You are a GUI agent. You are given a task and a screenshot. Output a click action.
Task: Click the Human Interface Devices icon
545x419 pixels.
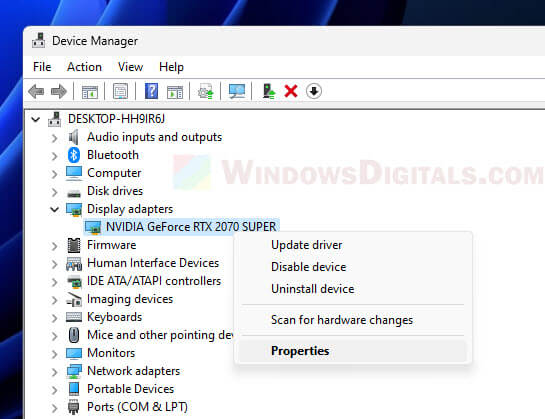pos(74,264)
